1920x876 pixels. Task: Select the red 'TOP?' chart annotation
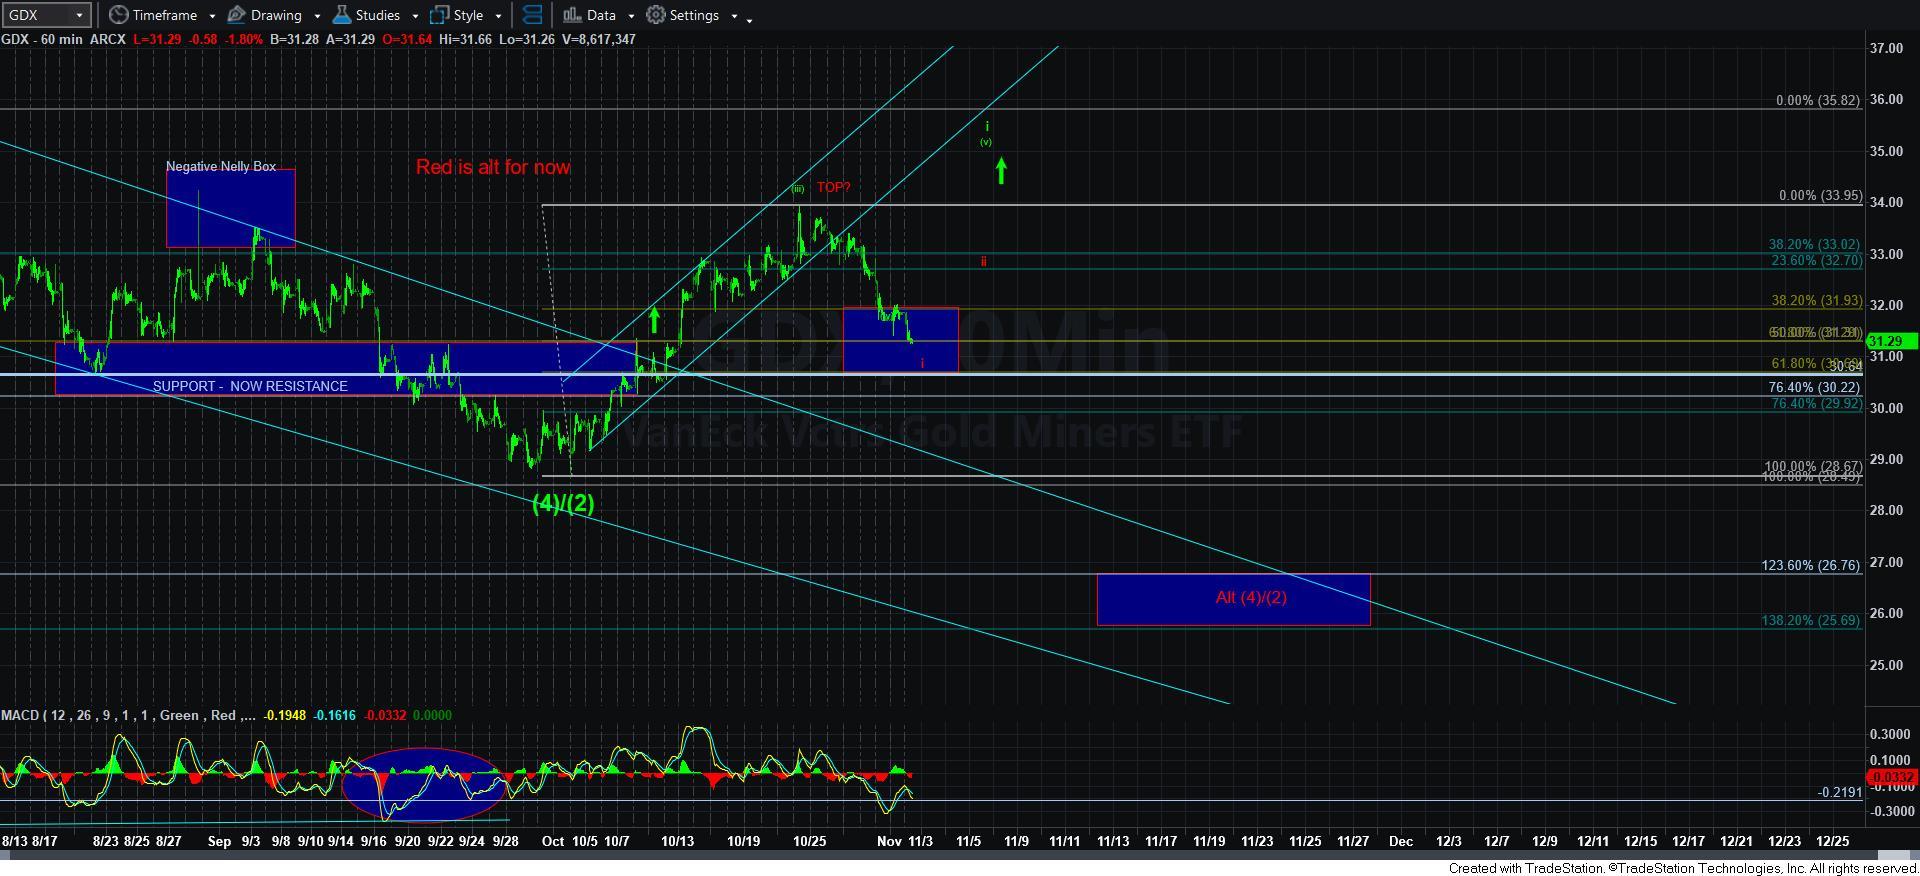[x=833, y=187]
